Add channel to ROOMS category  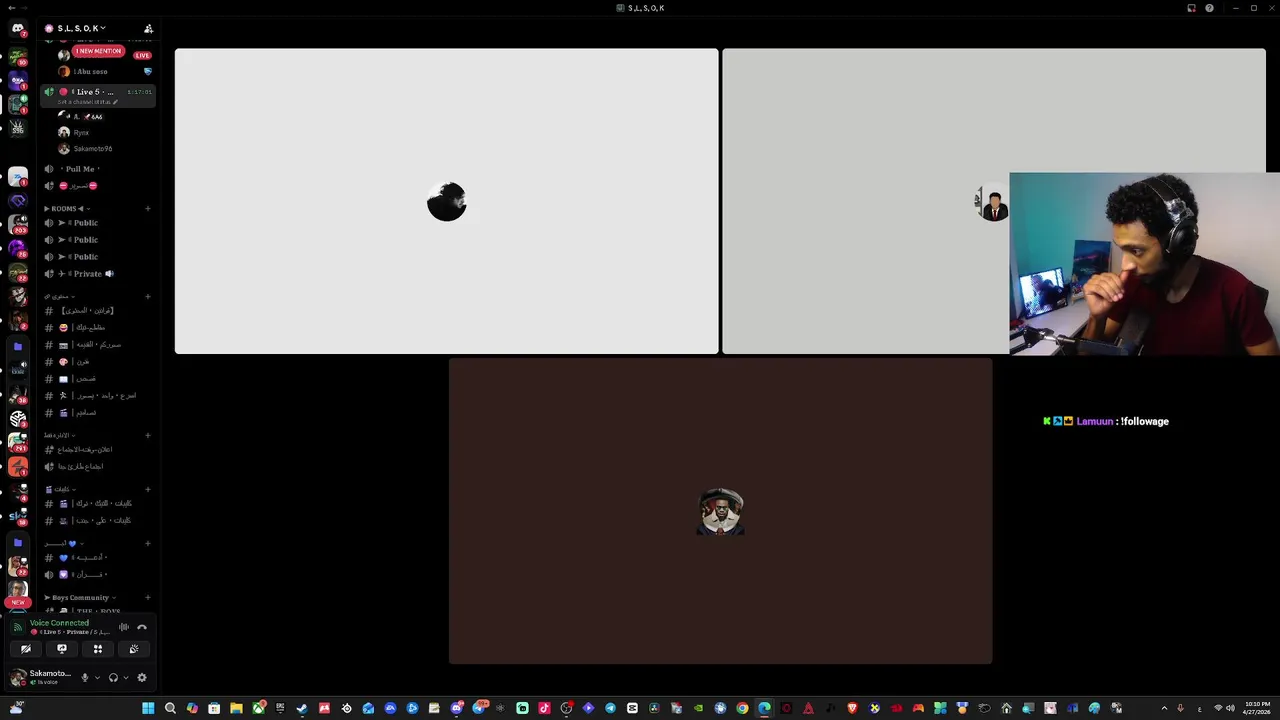pos(148,208)
